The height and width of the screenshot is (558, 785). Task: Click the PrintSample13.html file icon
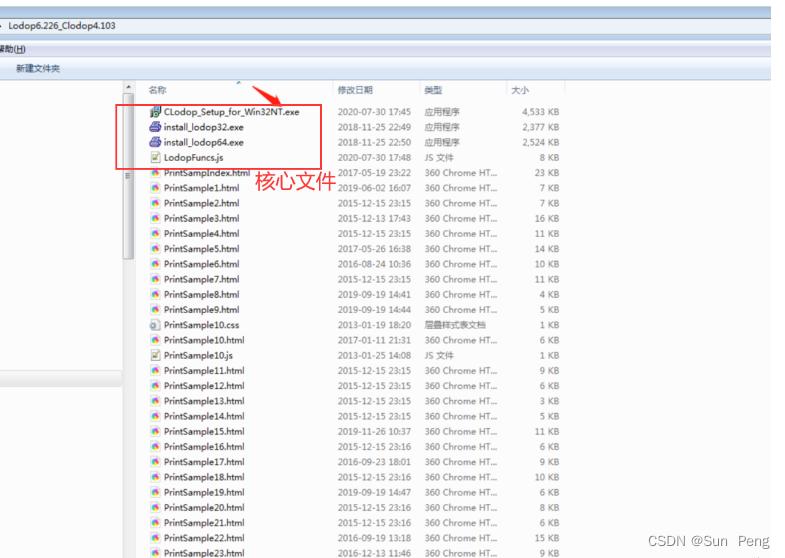coord(155,401)
